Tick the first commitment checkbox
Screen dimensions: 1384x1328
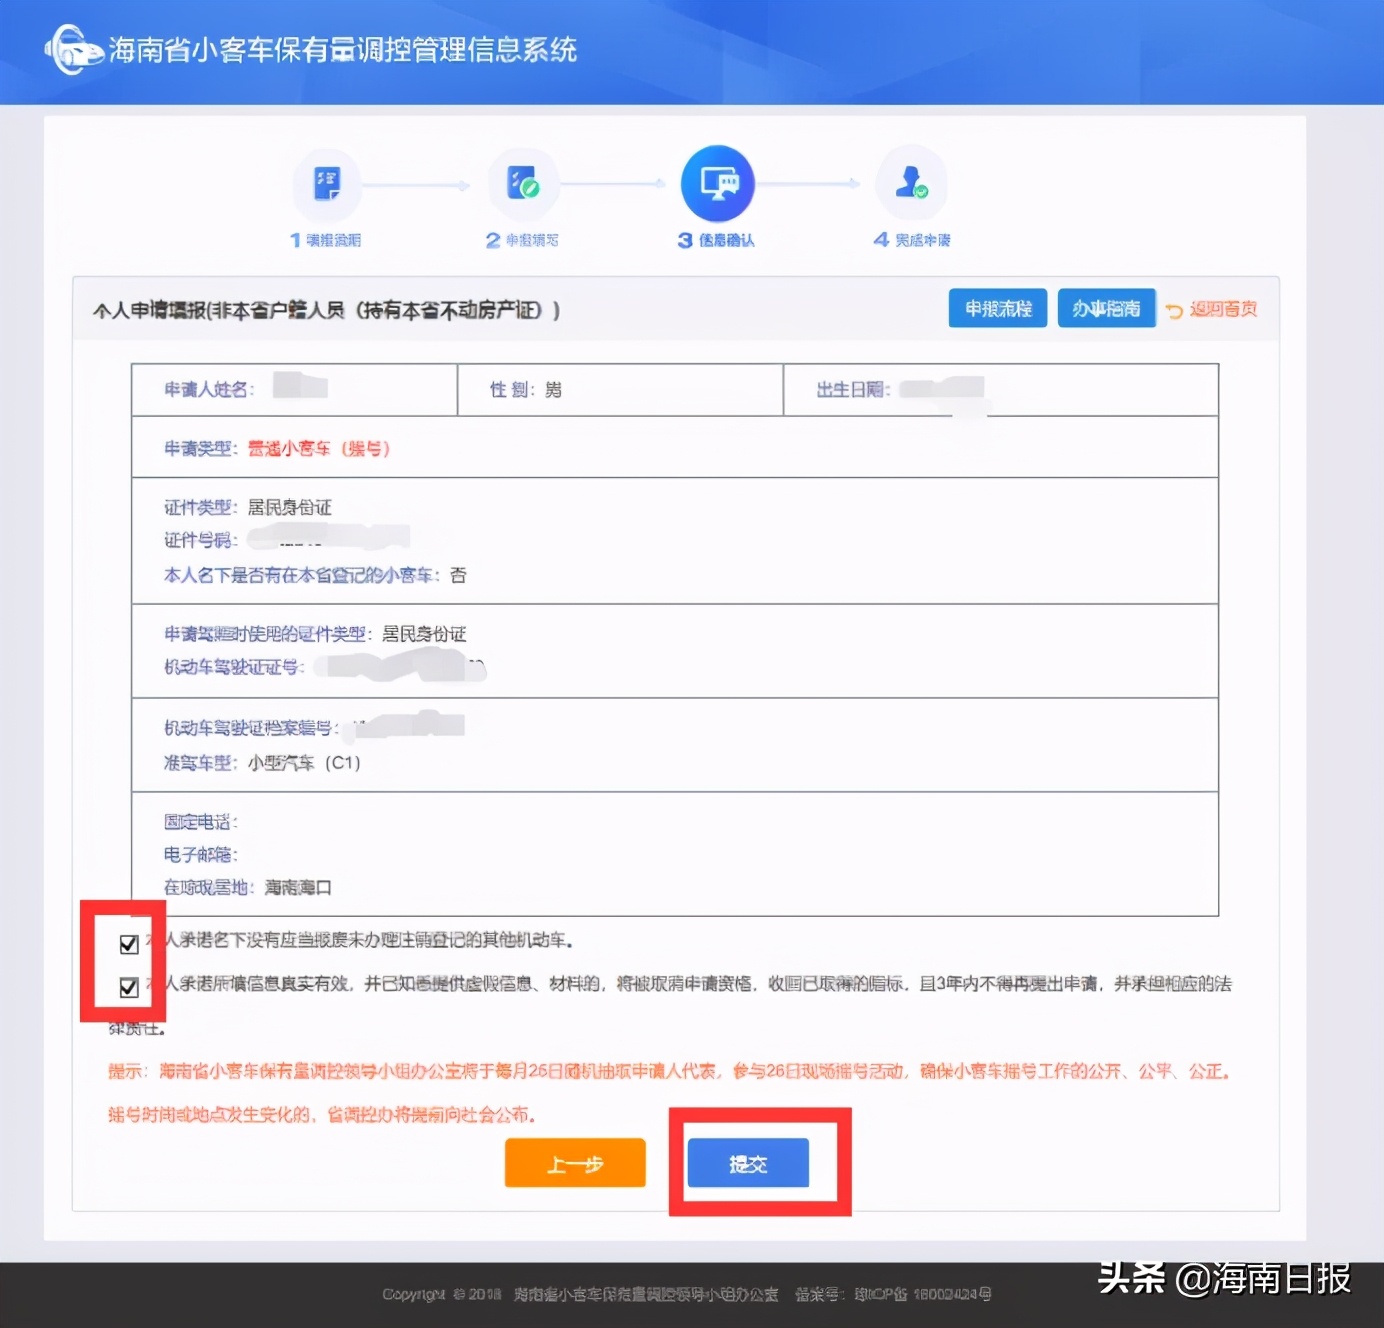tap(128, 944)
